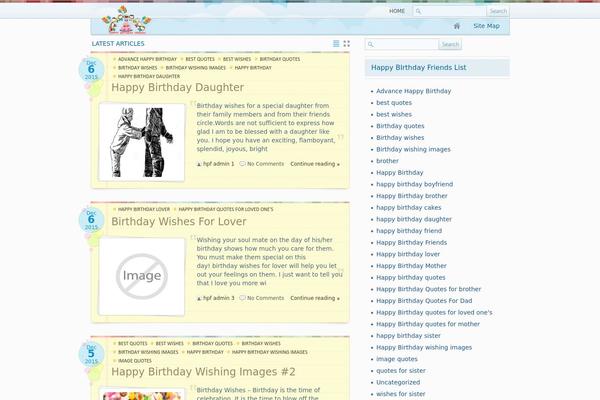
Task: Click the top header search field
Action: 450,11
